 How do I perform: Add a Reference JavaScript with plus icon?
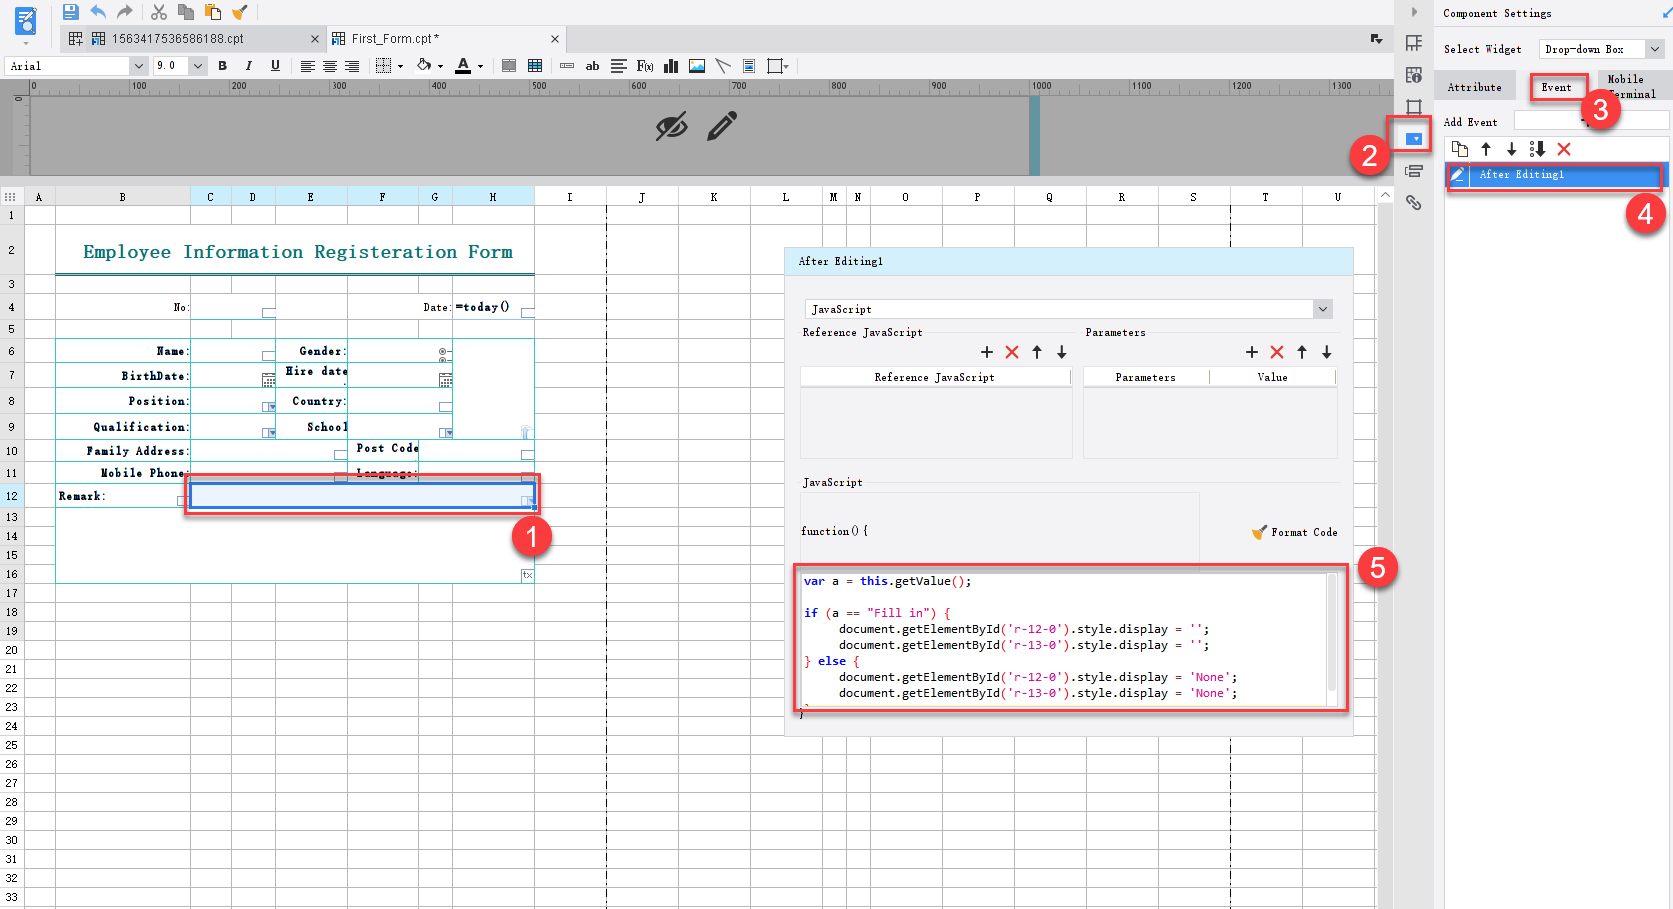(x=987, y=352)
